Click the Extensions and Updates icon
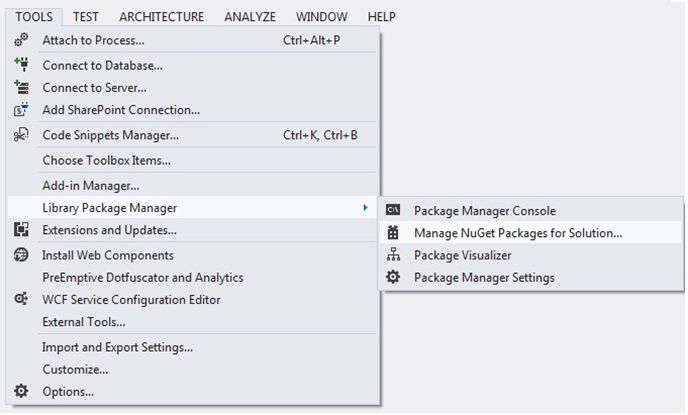 click(22, 230)
